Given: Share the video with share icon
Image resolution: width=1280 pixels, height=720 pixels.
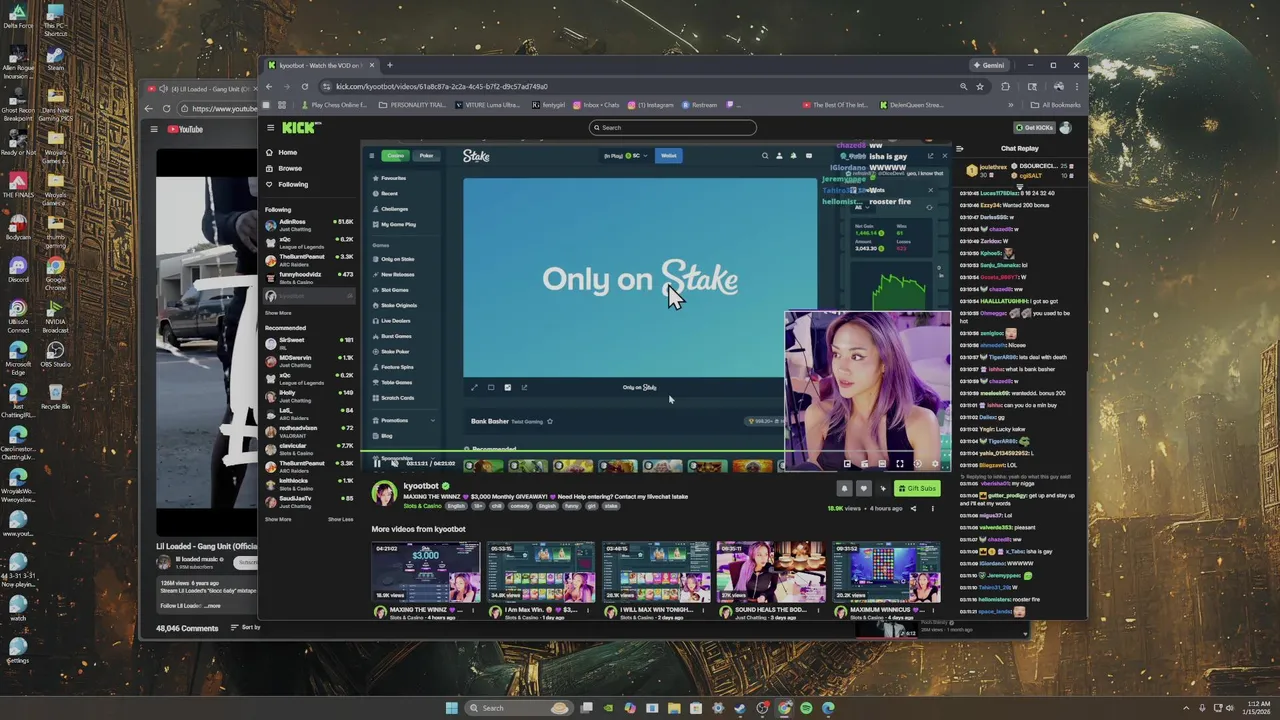Looking at the screenshot, I should click(912, 508).
